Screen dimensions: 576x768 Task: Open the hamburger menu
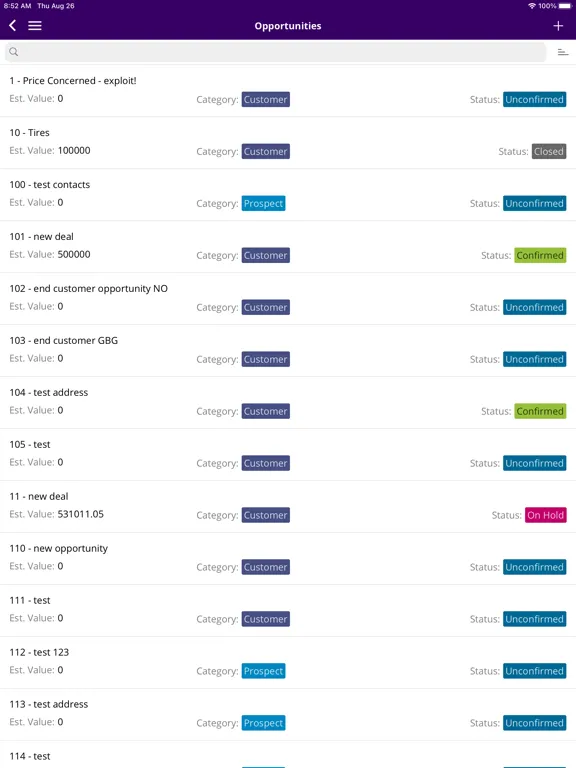click(35, 25)
